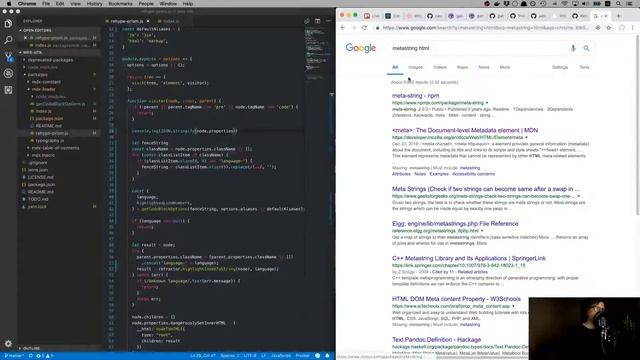Image resolution: width=640 pixels, height=360 pixels.
Task: Open the Extensions view in VS Code
Action: [x=8, y=90]
